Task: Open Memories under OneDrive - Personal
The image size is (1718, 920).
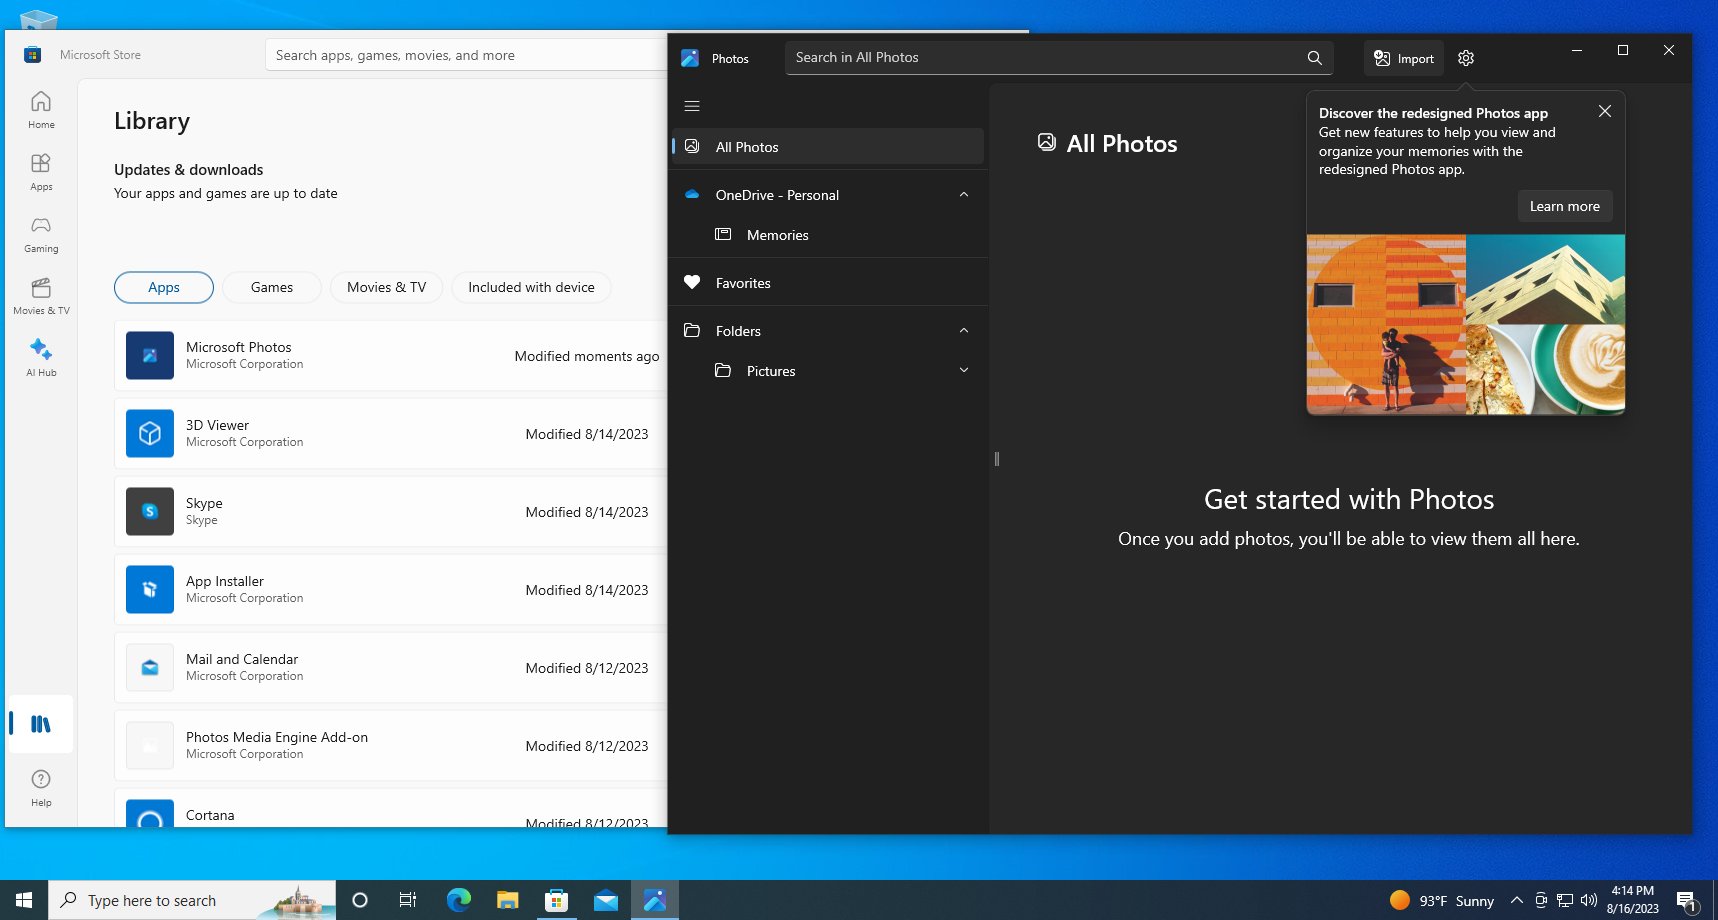Action: coord(777,235)
